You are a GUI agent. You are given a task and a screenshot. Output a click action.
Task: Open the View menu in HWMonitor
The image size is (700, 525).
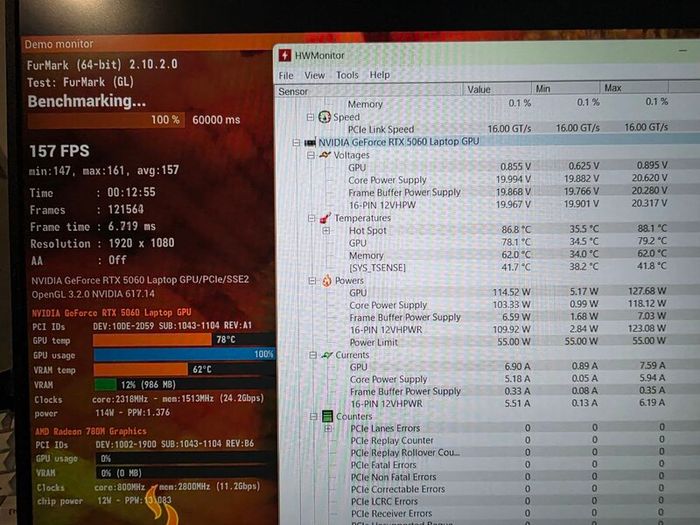point(315,75)
